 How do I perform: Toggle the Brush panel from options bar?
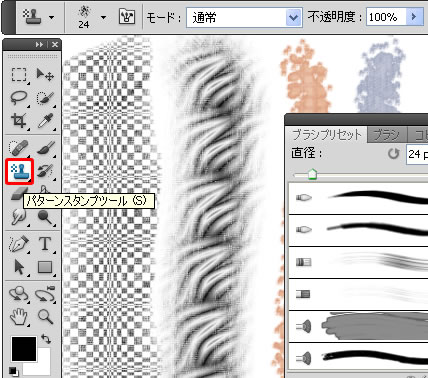127,17
